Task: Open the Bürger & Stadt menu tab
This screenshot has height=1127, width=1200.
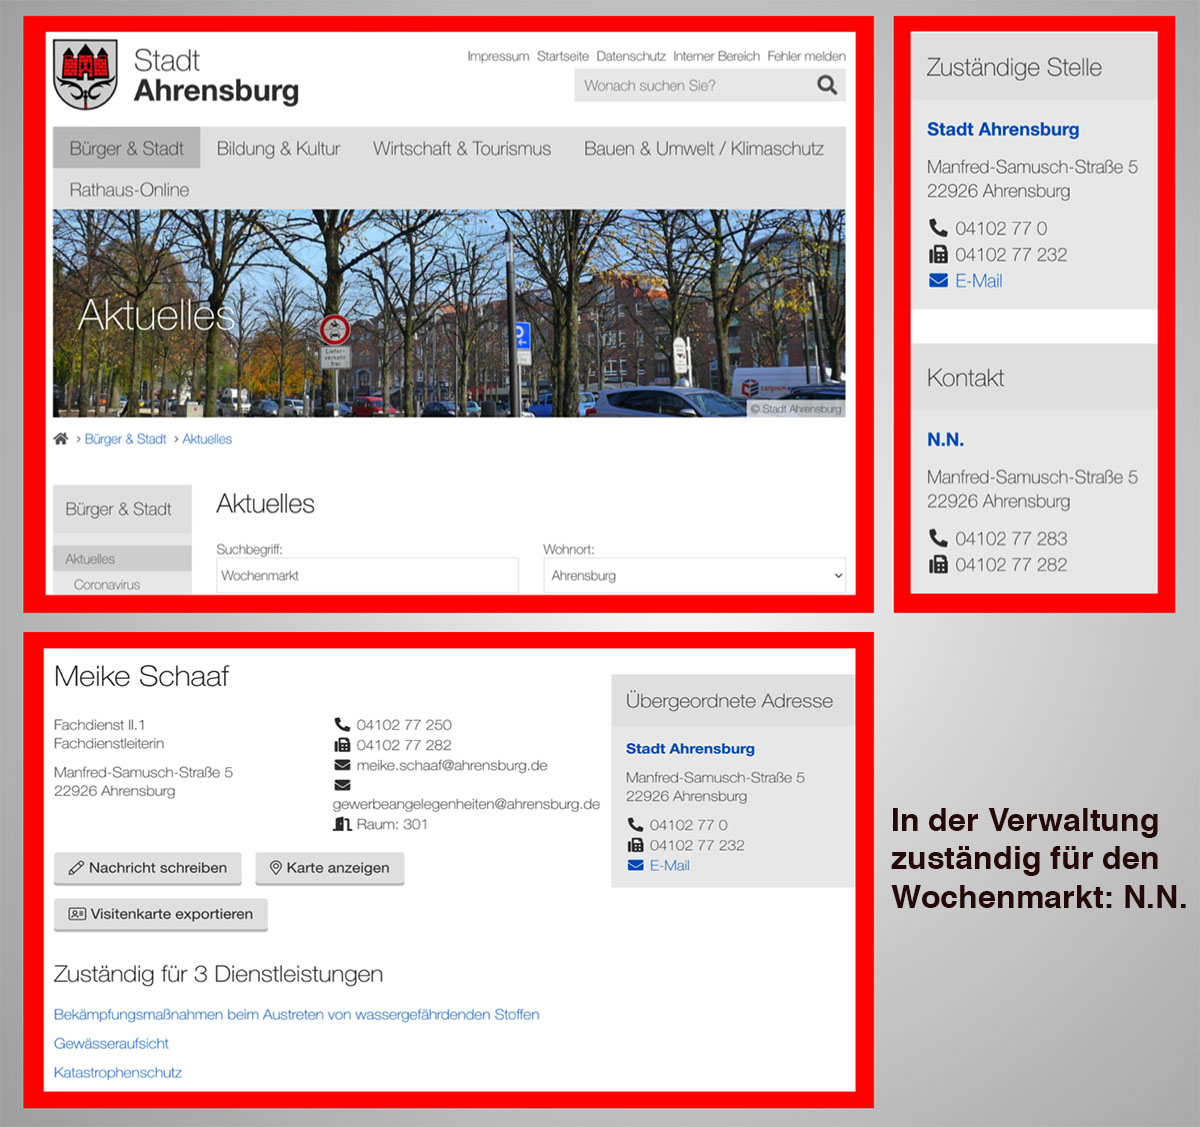Action: coord(126,148)
